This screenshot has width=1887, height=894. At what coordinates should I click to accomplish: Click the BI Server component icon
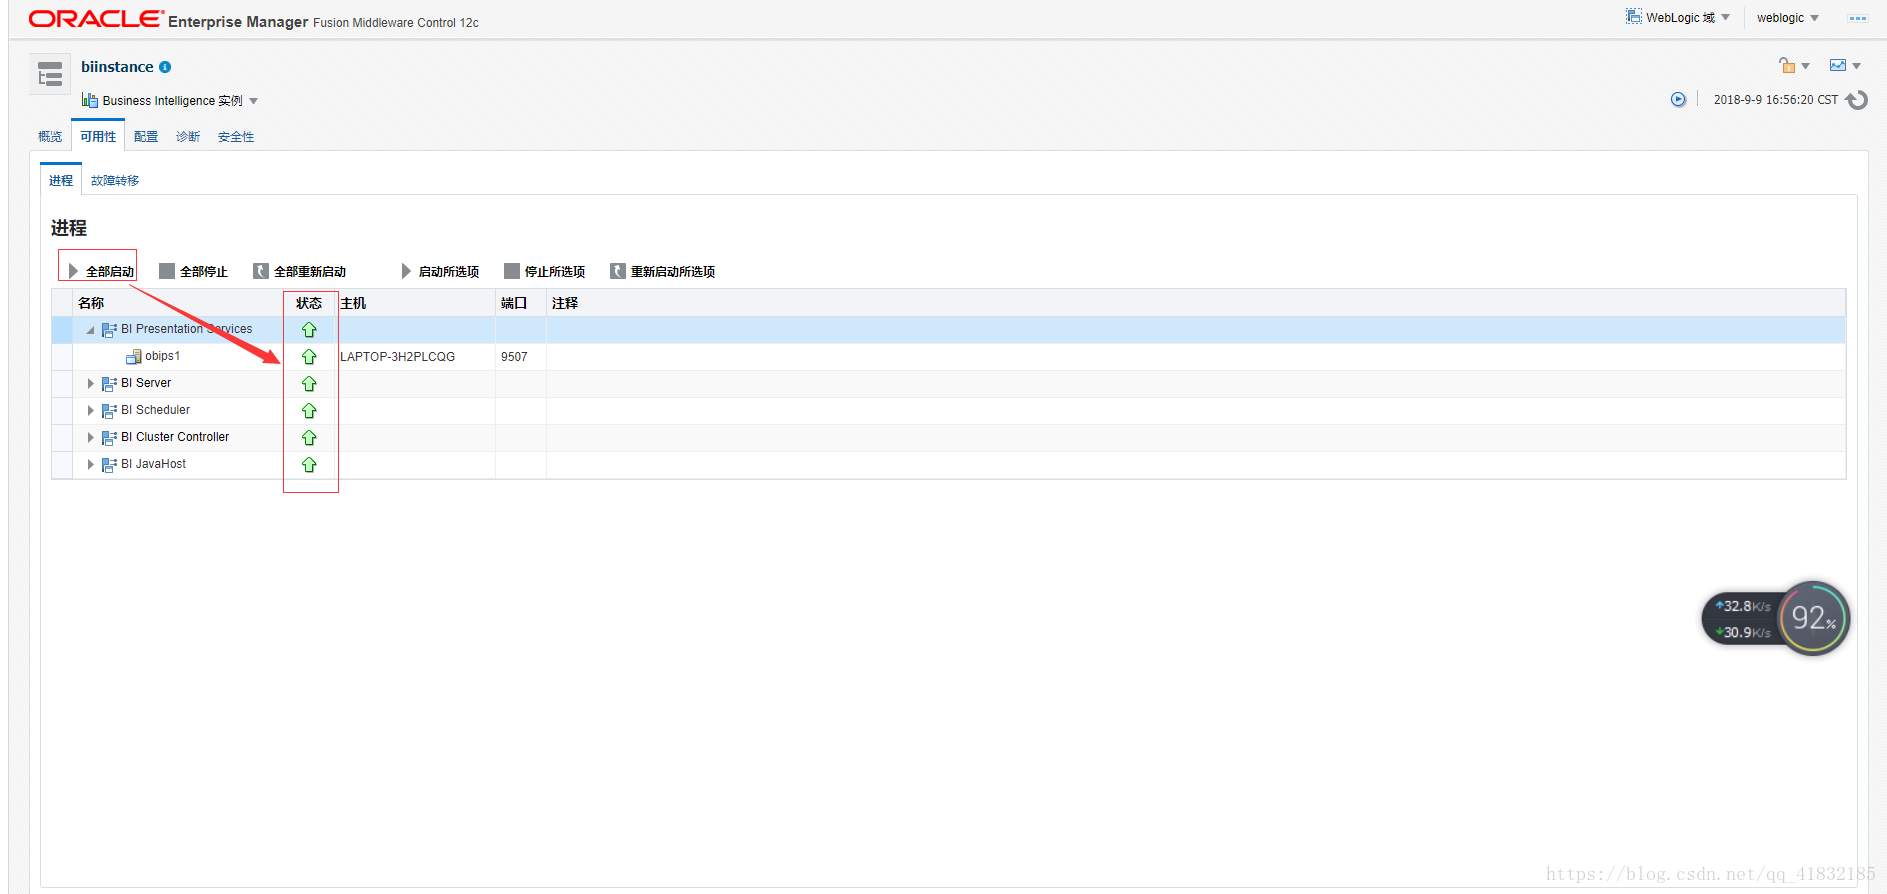pyautogui.click(x=109, y=384)
